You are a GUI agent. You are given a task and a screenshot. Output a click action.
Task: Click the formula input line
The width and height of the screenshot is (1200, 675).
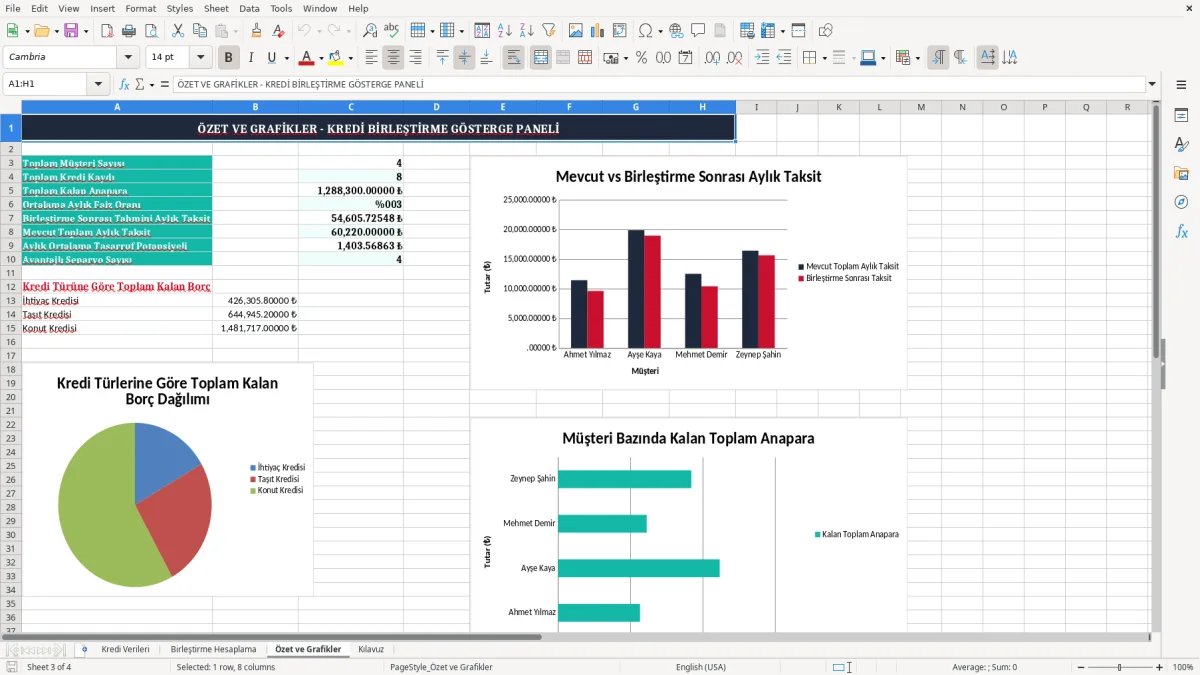[658, 85]
